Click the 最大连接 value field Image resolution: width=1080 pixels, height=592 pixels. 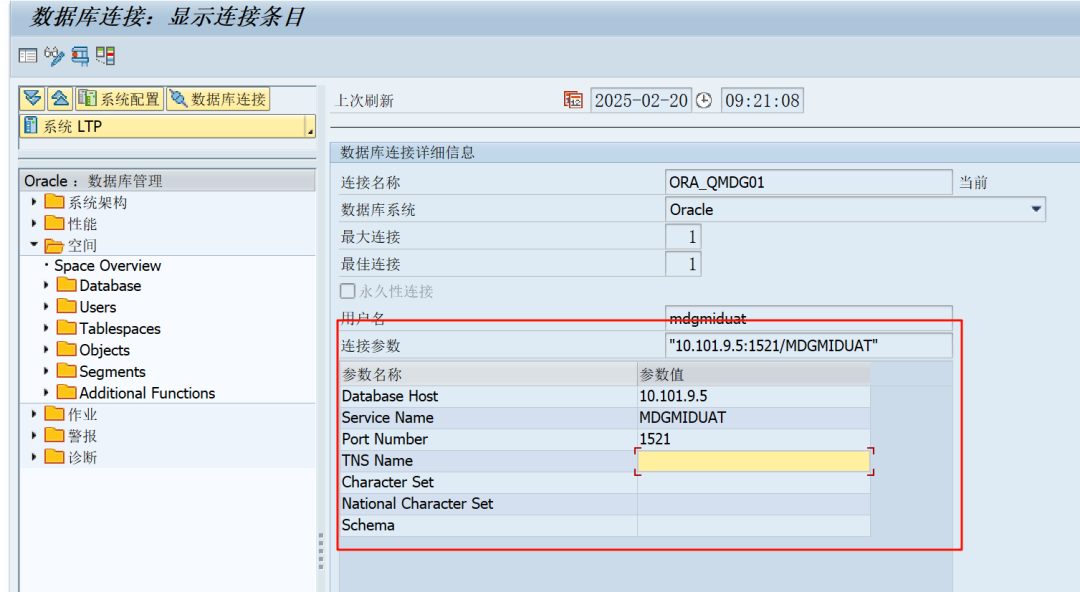click(x=683, y=237)
